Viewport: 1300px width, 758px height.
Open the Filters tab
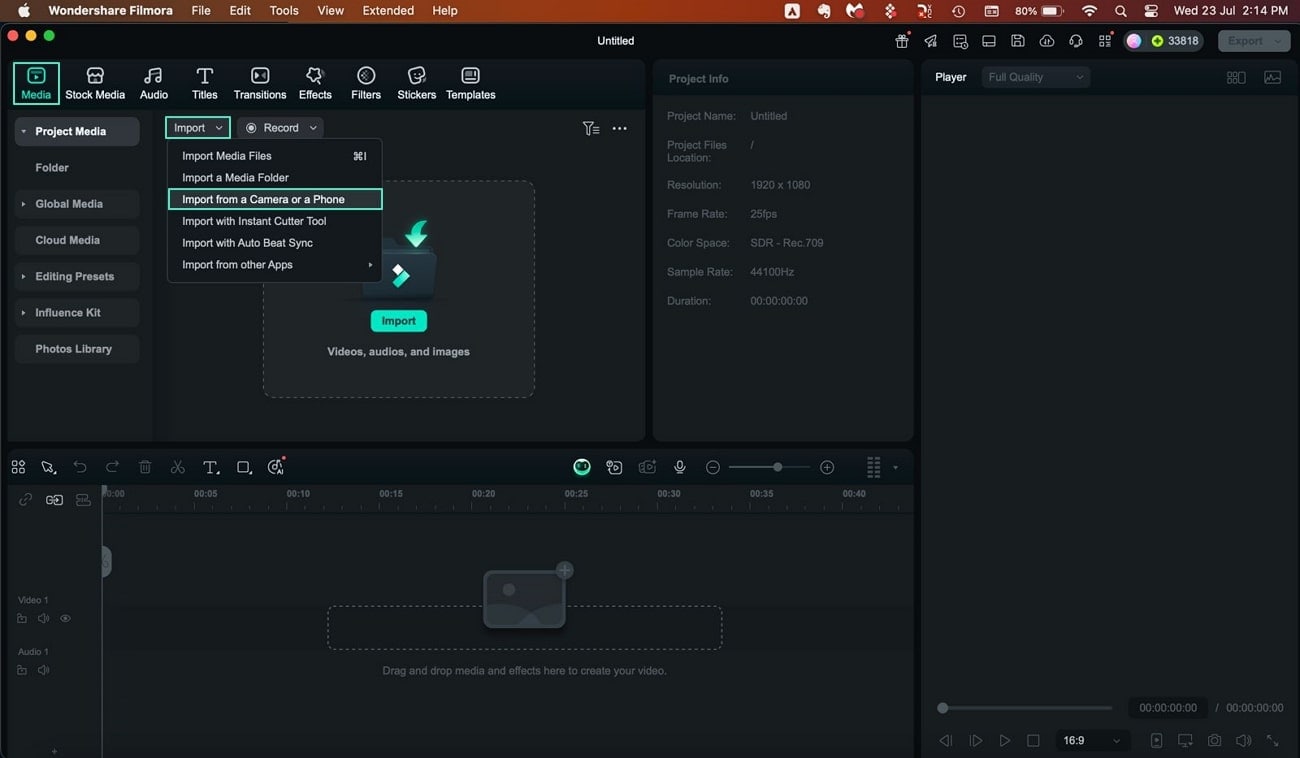click(366, 84)
